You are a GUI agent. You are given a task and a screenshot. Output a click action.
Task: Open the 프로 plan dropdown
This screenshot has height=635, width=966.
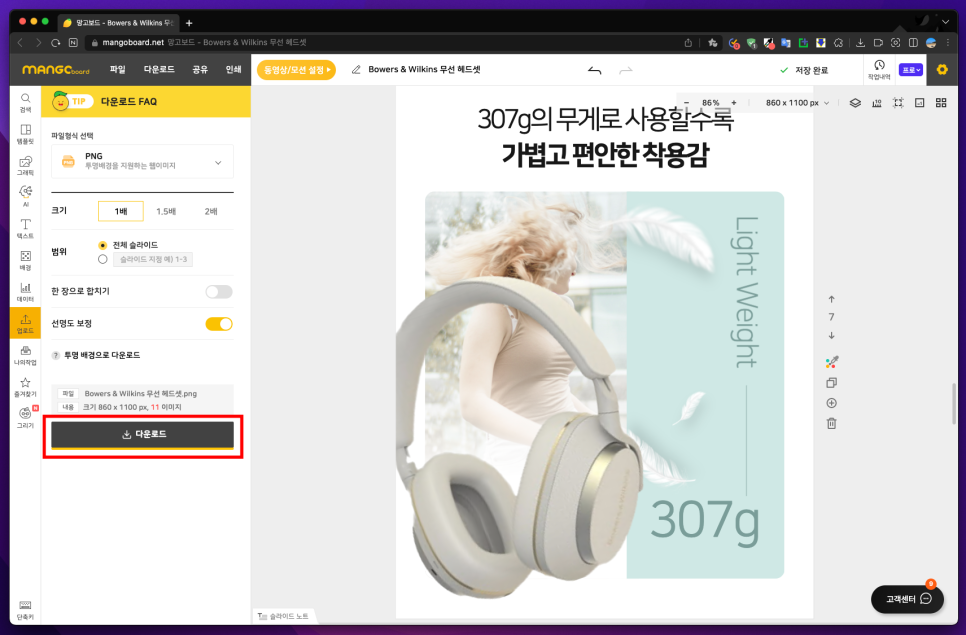(911, 70)
